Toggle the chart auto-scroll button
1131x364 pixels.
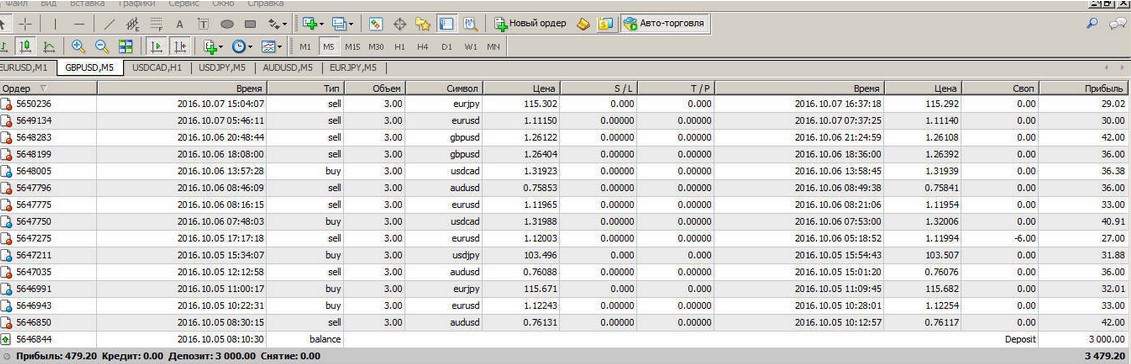click(x=156, y=46)
